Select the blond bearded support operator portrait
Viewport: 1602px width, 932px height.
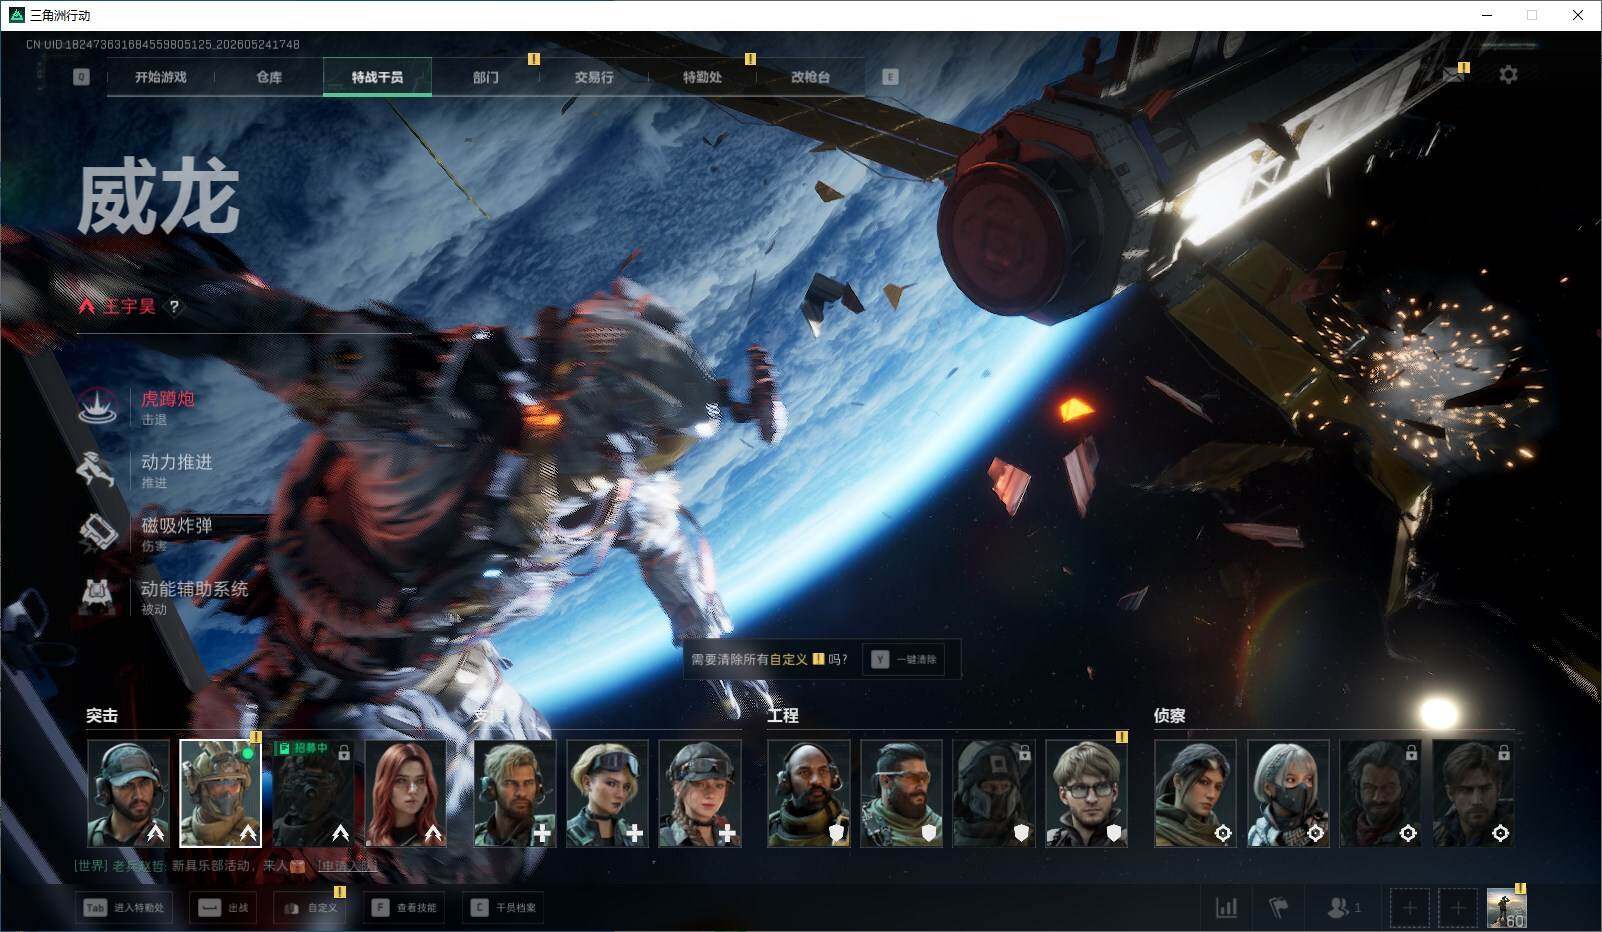tap(515, 793)
